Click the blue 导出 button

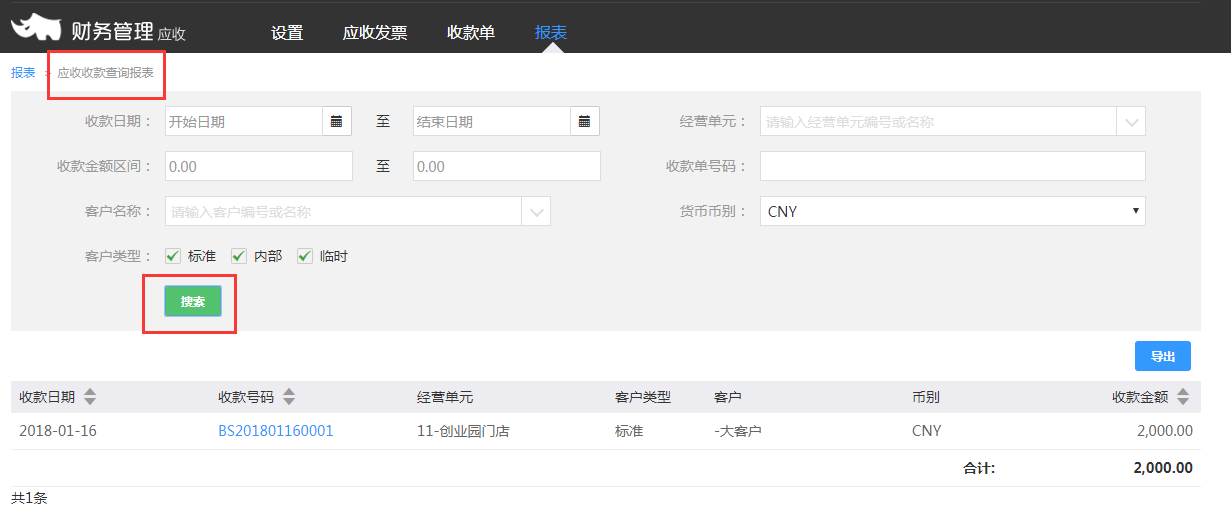pos(1163,356)
